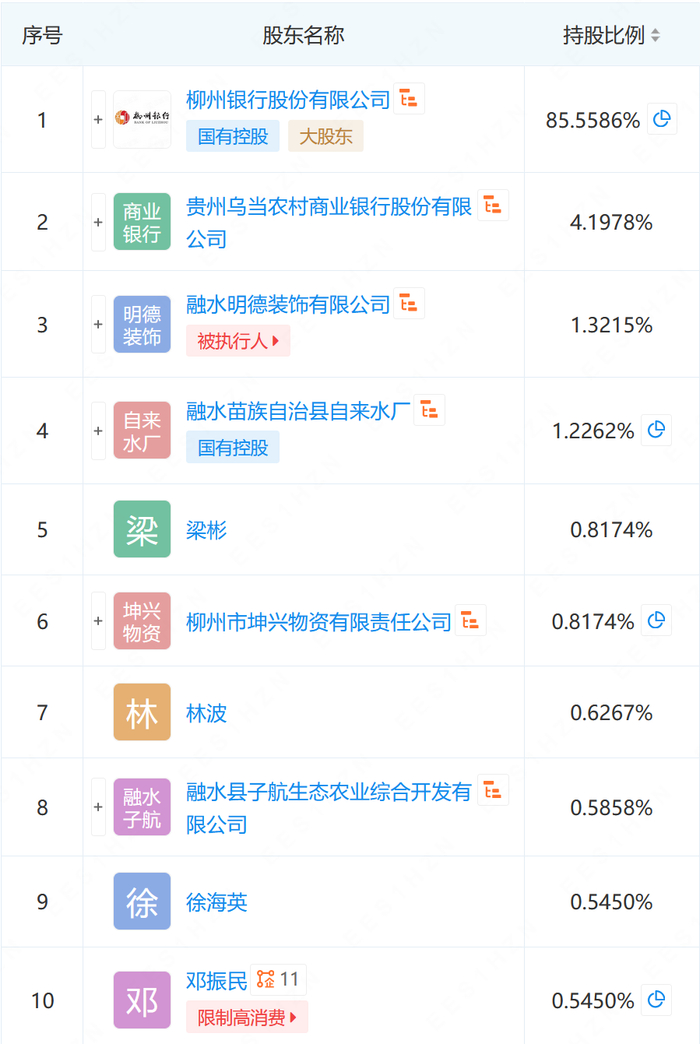Open shareholder 梁彬 profile link
The height and width of the screenshot is (1044, 700).
(x=206, y=530)
